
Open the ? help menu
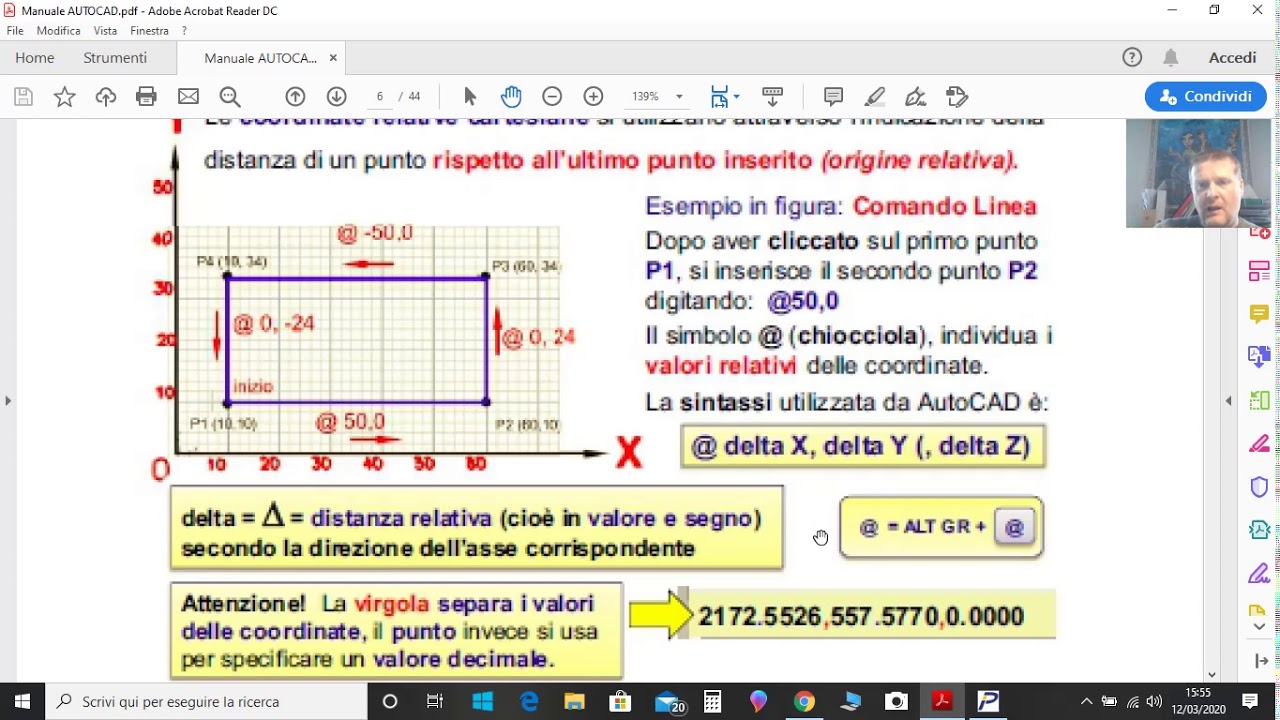184,31
